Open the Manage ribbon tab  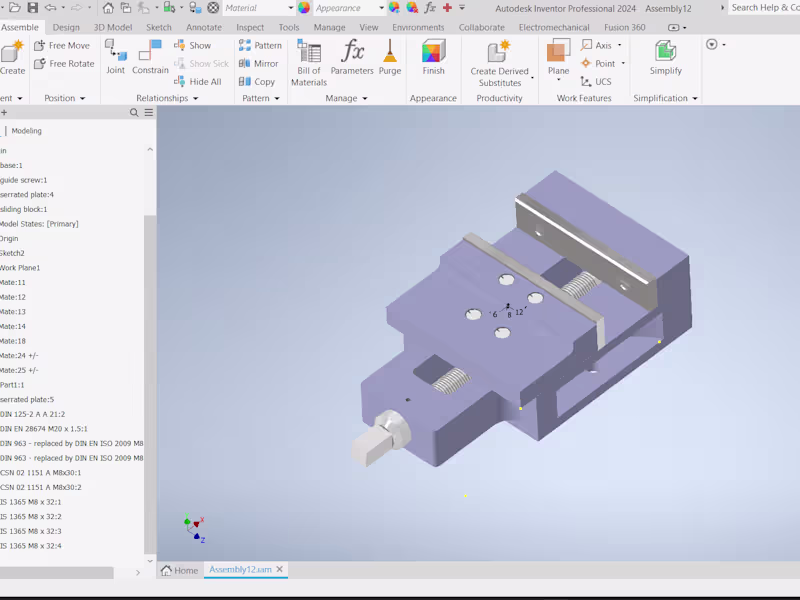click(329, 27)
